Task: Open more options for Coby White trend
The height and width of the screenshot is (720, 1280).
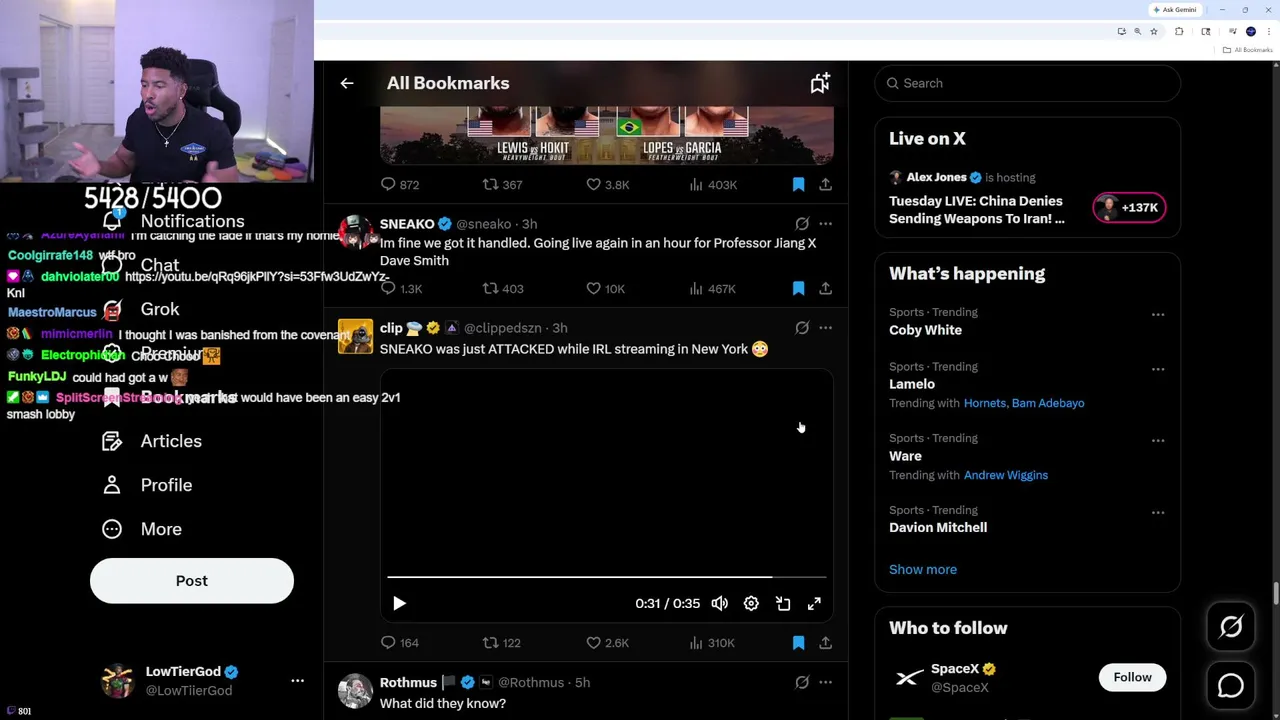Action: [1158, 314]
